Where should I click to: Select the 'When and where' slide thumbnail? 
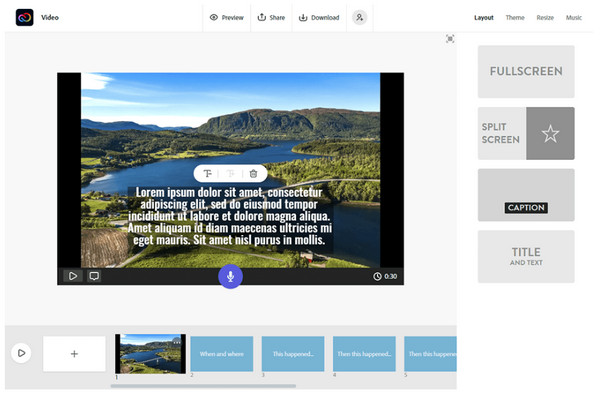(220, 354)
